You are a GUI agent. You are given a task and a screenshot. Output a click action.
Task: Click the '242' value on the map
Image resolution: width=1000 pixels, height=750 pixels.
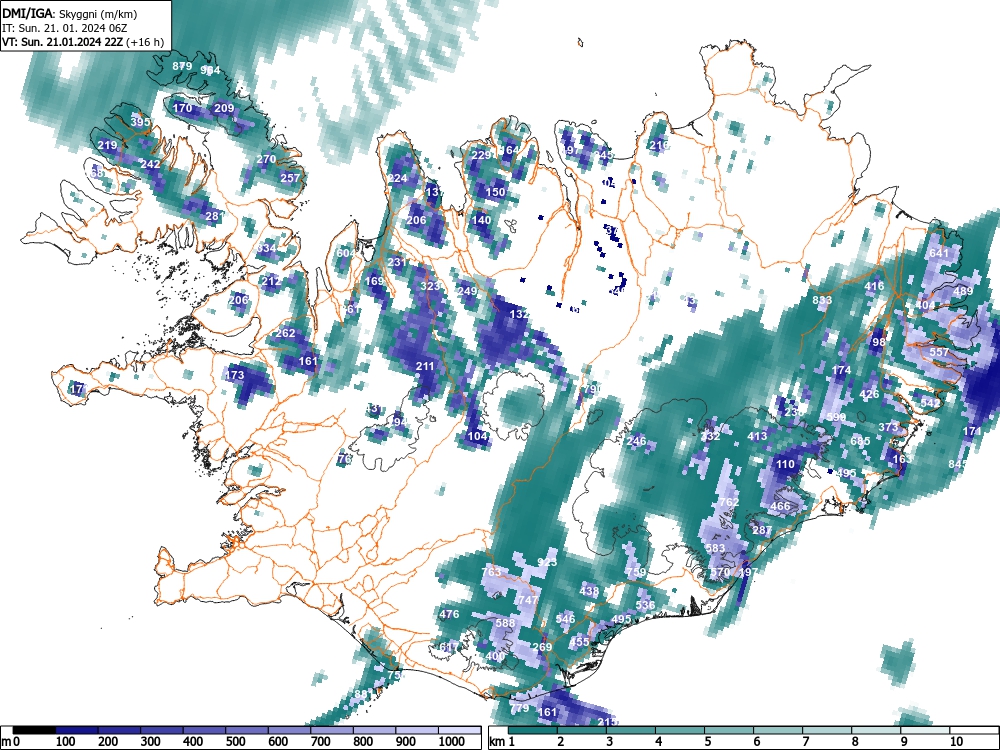tap(150, 164)
